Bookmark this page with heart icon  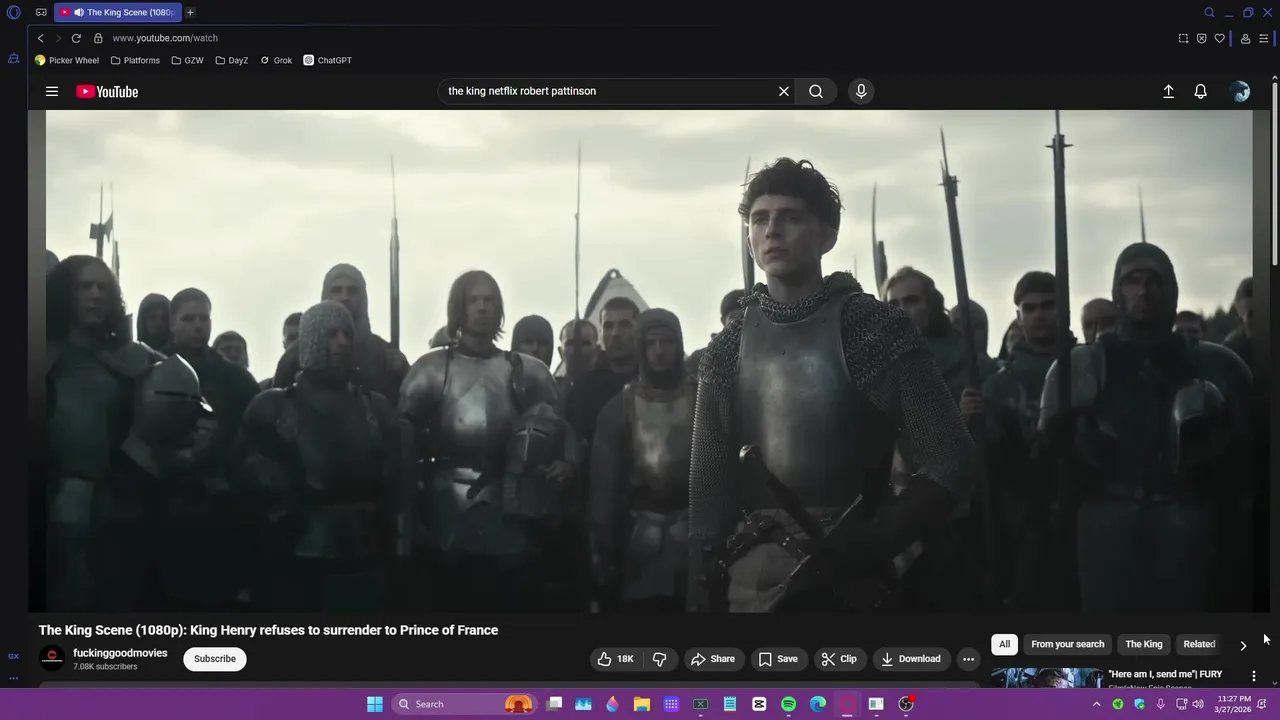[x=1219, y=38]
